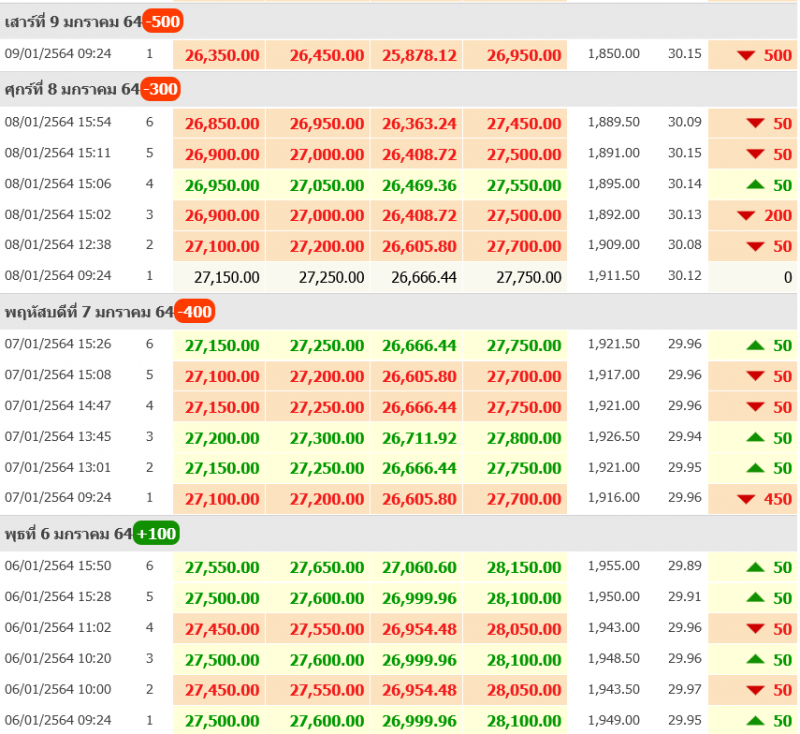Viewport: 800px width, 734px height.
Task: Select the พุธที่ 6 มกราคม 64 date header
Action: click(x=68, y=534)
